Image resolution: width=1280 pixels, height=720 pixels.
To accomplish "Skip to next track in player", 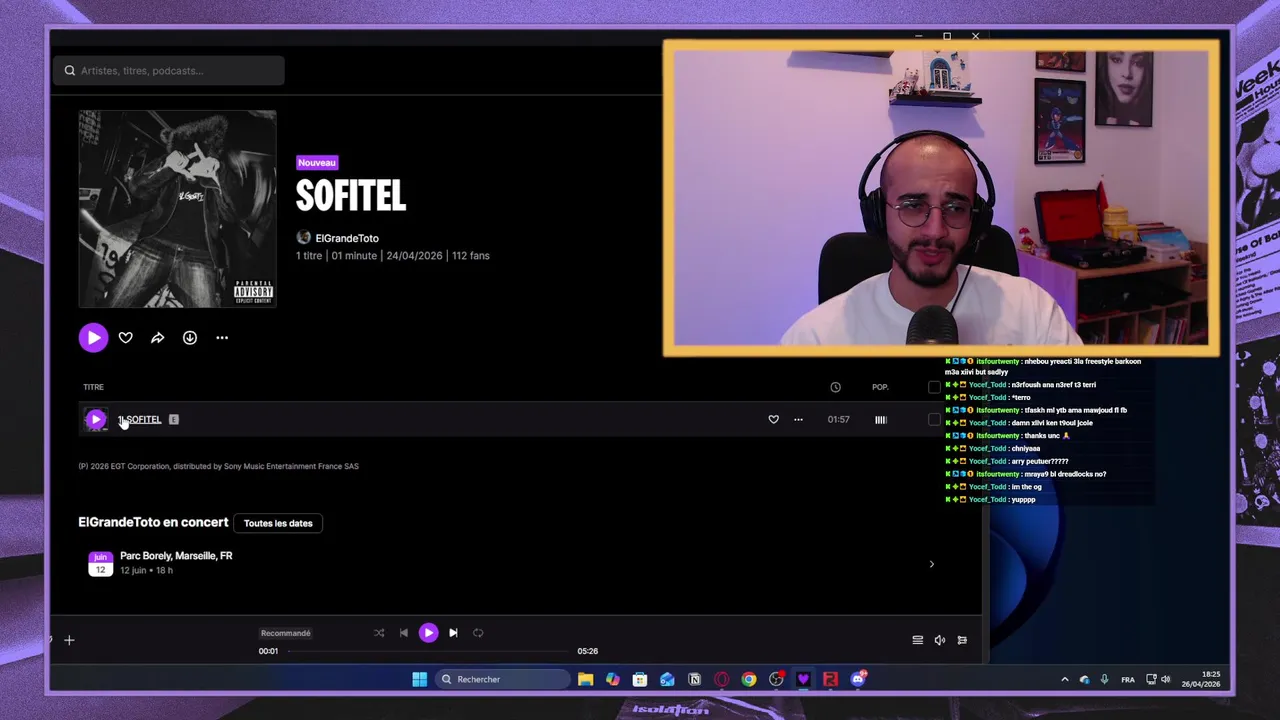I will [453, 633].
